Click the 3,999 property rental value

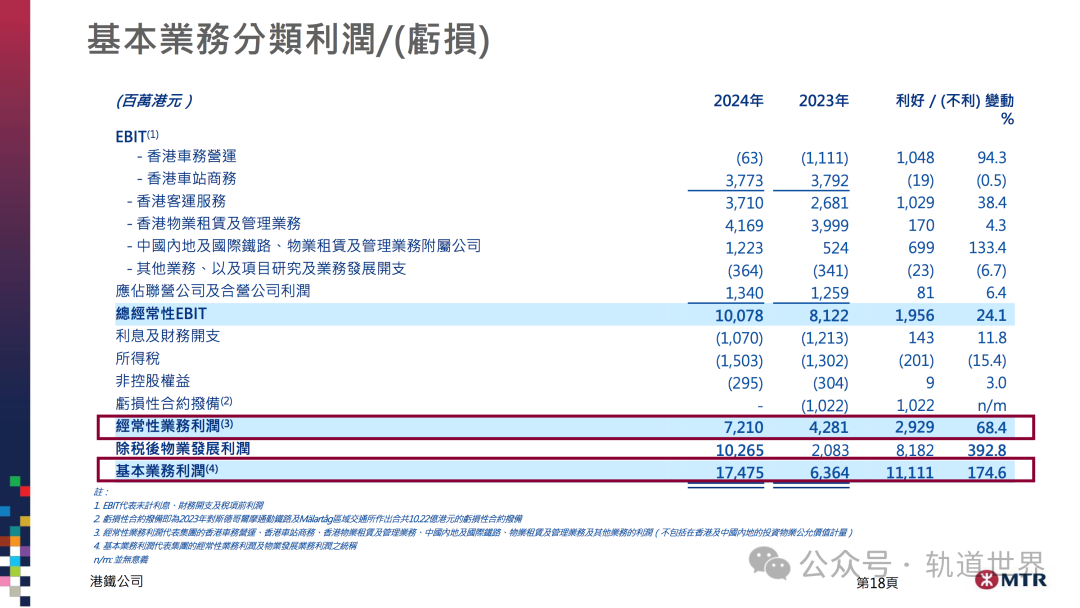830,226
